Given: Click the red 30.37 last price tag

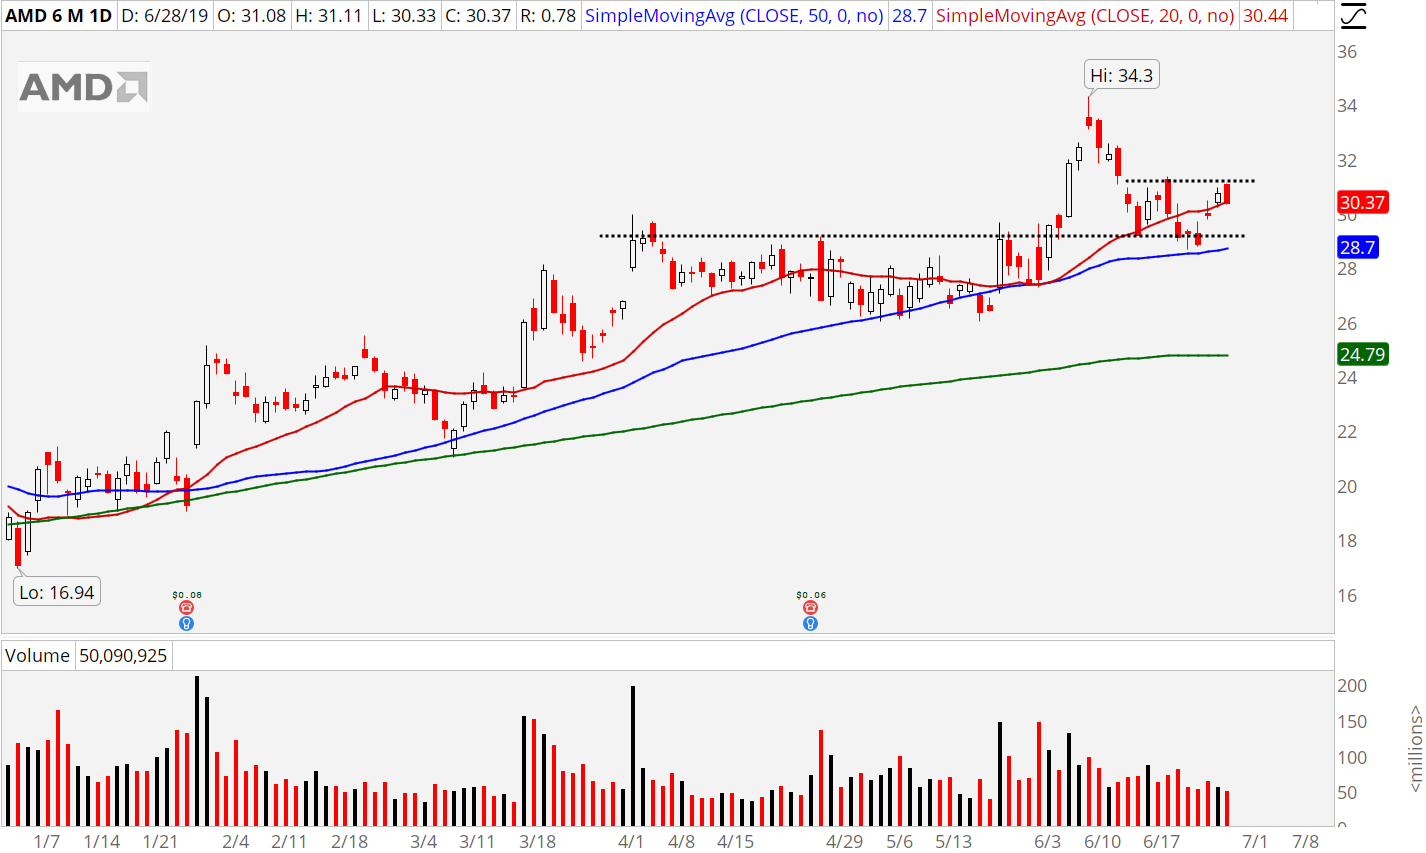Looking at the screenshot, I should point(1362,202).
